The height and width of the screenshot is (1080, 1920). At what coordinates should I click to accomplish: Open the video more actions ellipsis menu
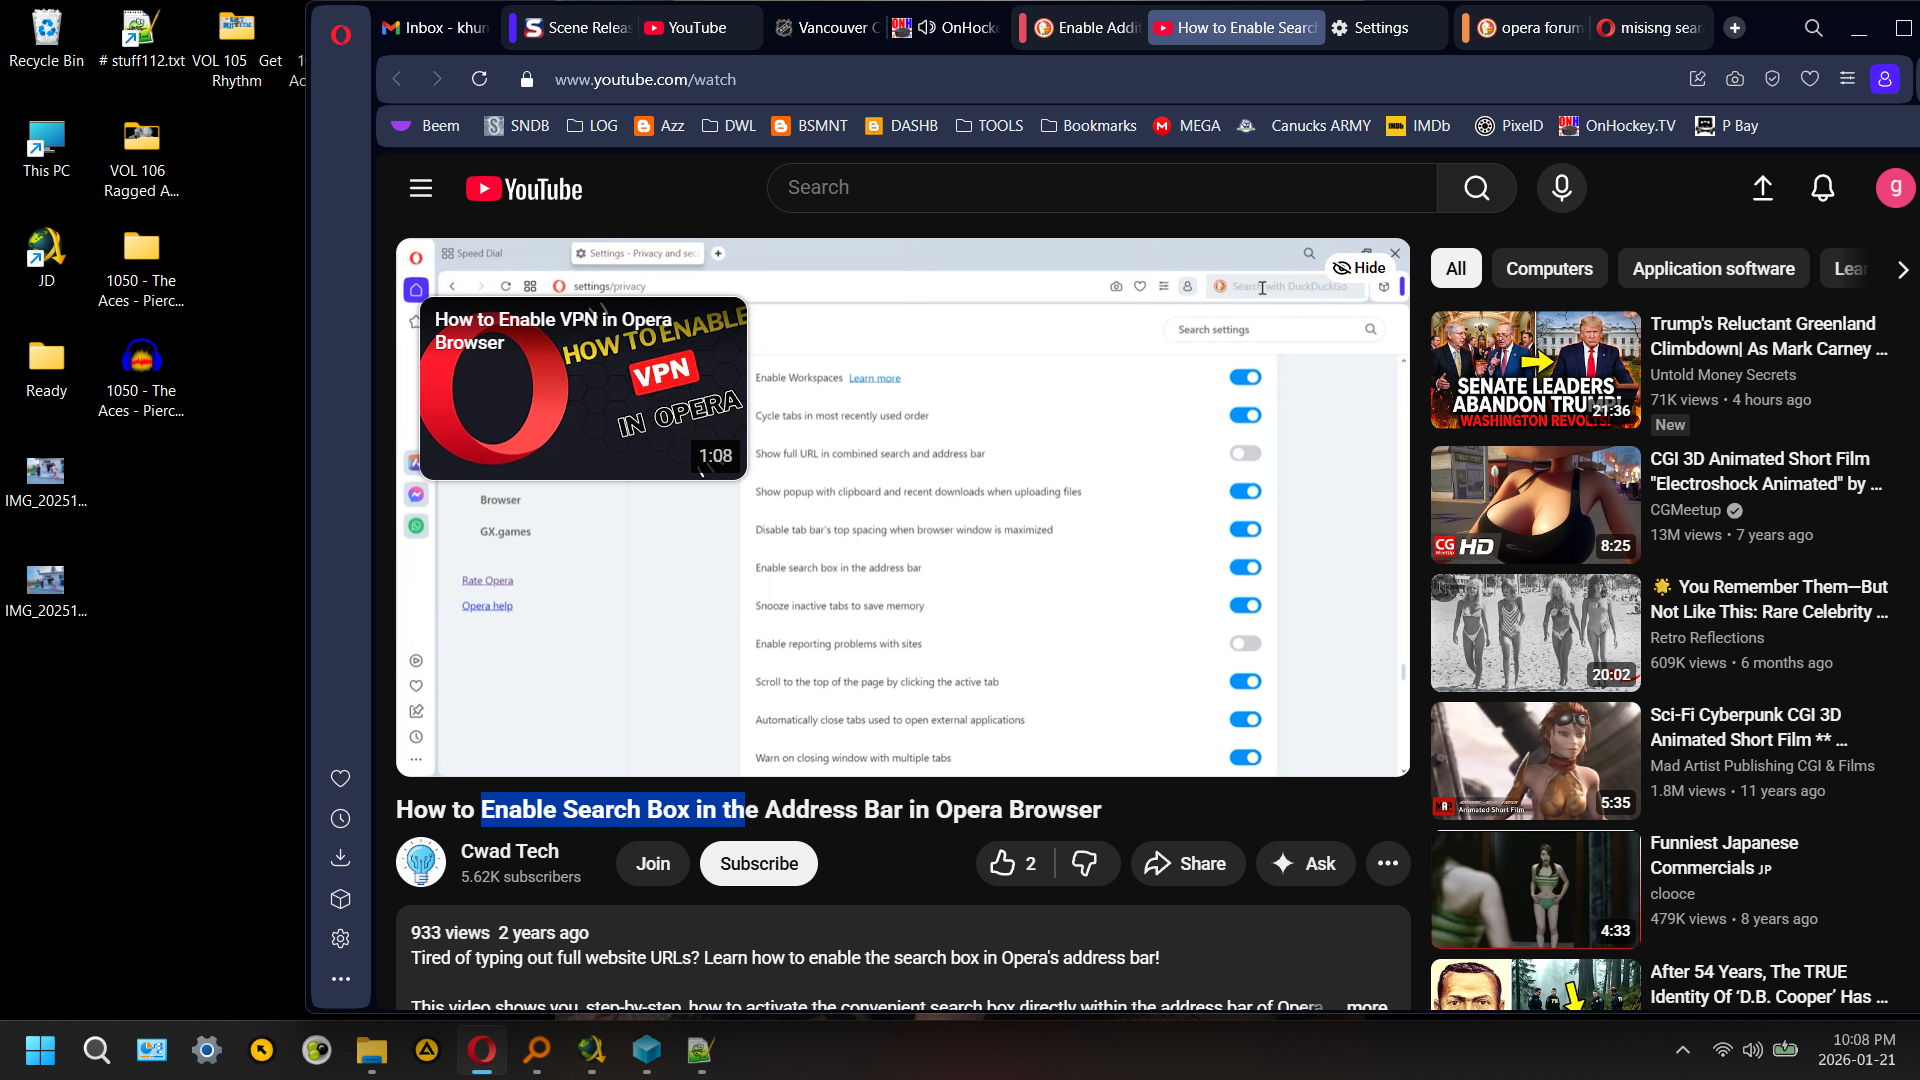[1387, 864]
